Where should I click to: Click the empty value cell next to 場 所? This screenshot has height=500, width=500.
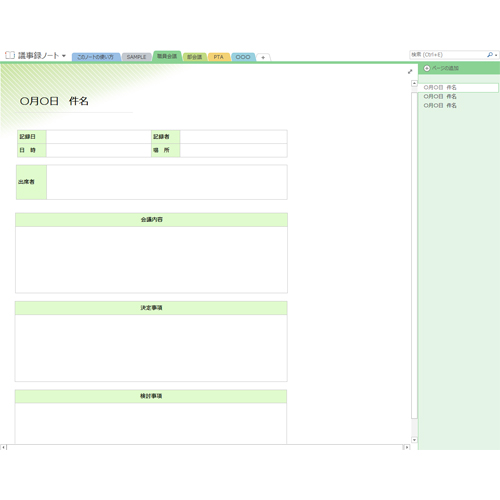[233, 150]
